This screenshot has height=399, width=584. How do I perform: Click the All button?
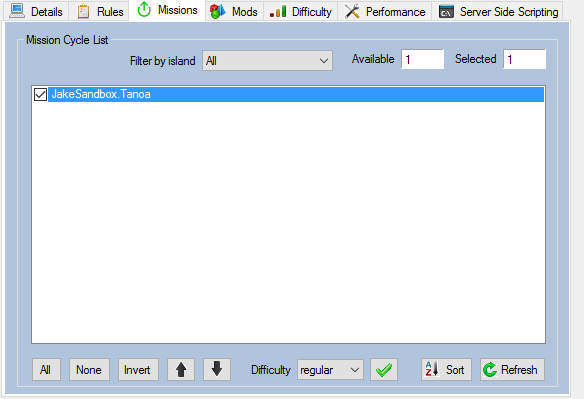pyautogui.click(x=46, y=370)
